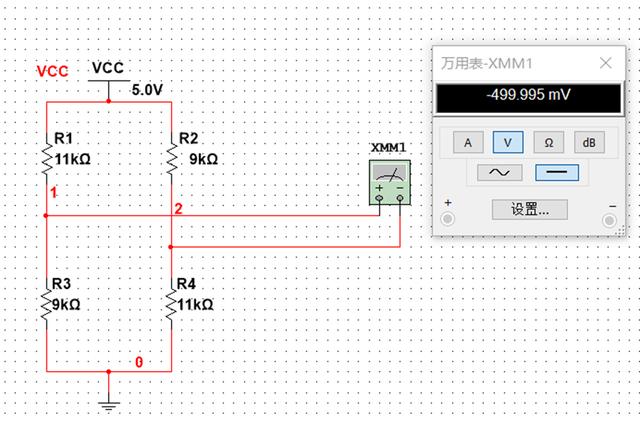Screen dimensions: 640x422
Task: Click the XMM1 positive input pin
Action: coord(379,199)
